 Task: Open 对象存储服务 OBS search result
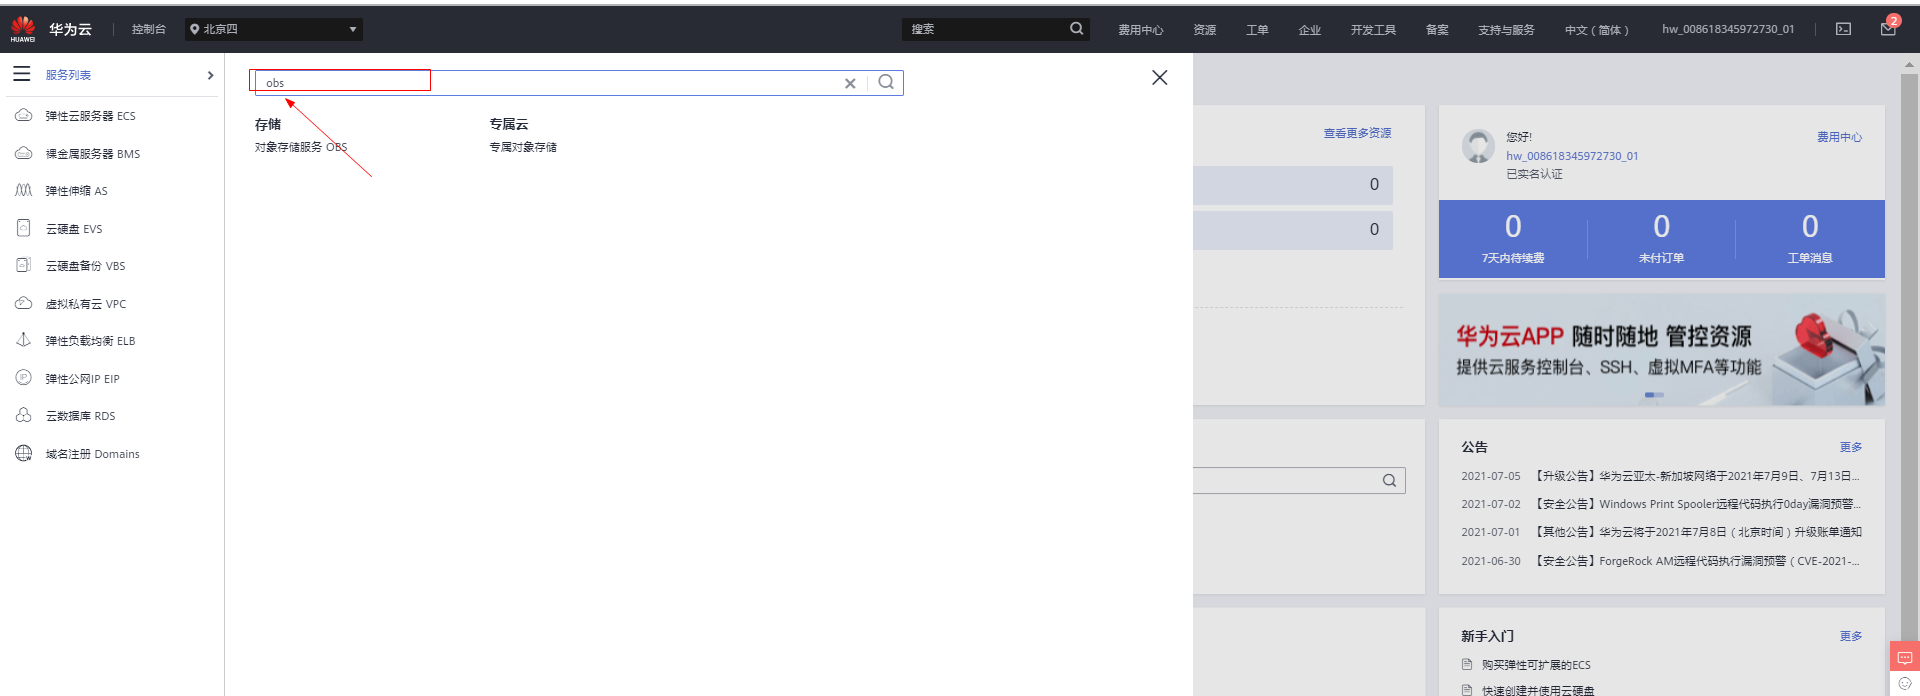click(x=301, y=147)
